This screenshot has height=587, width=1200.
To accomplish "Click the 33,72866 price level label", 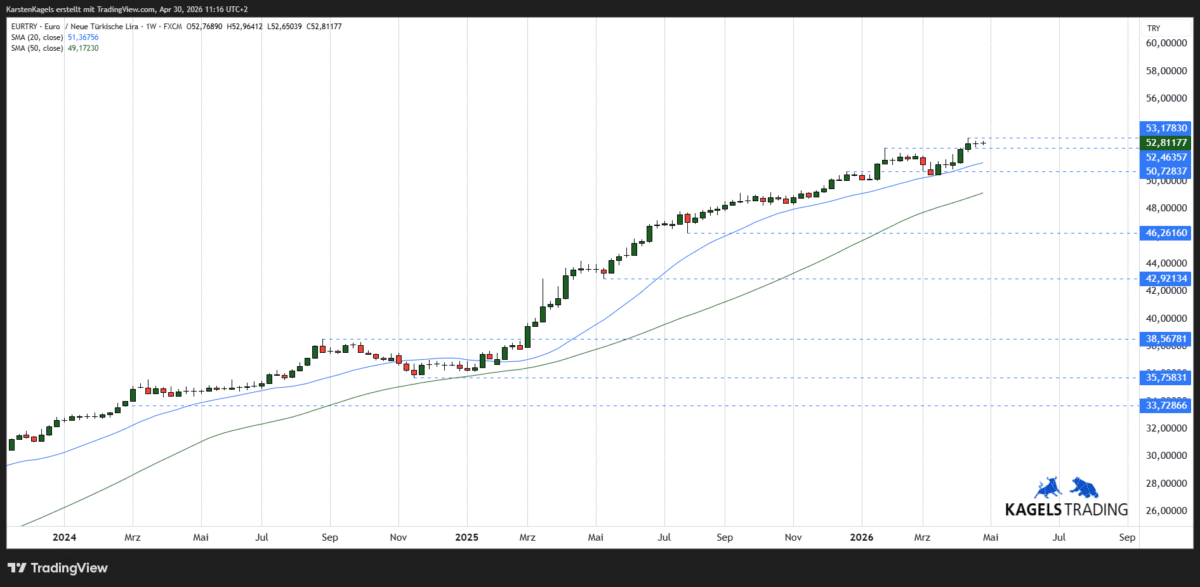I will click(1166, 405).
